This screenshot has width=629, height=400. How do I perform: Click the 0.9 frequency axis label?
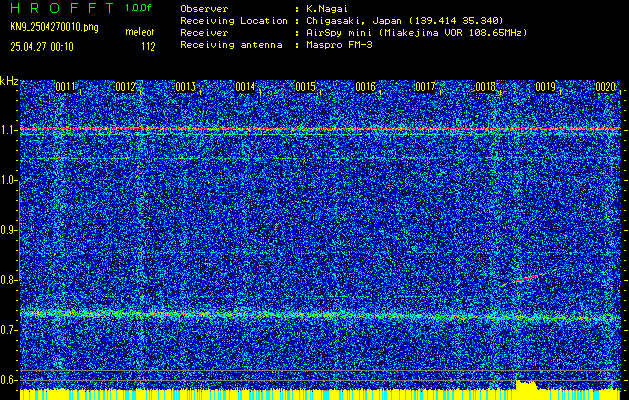(9, 230)
